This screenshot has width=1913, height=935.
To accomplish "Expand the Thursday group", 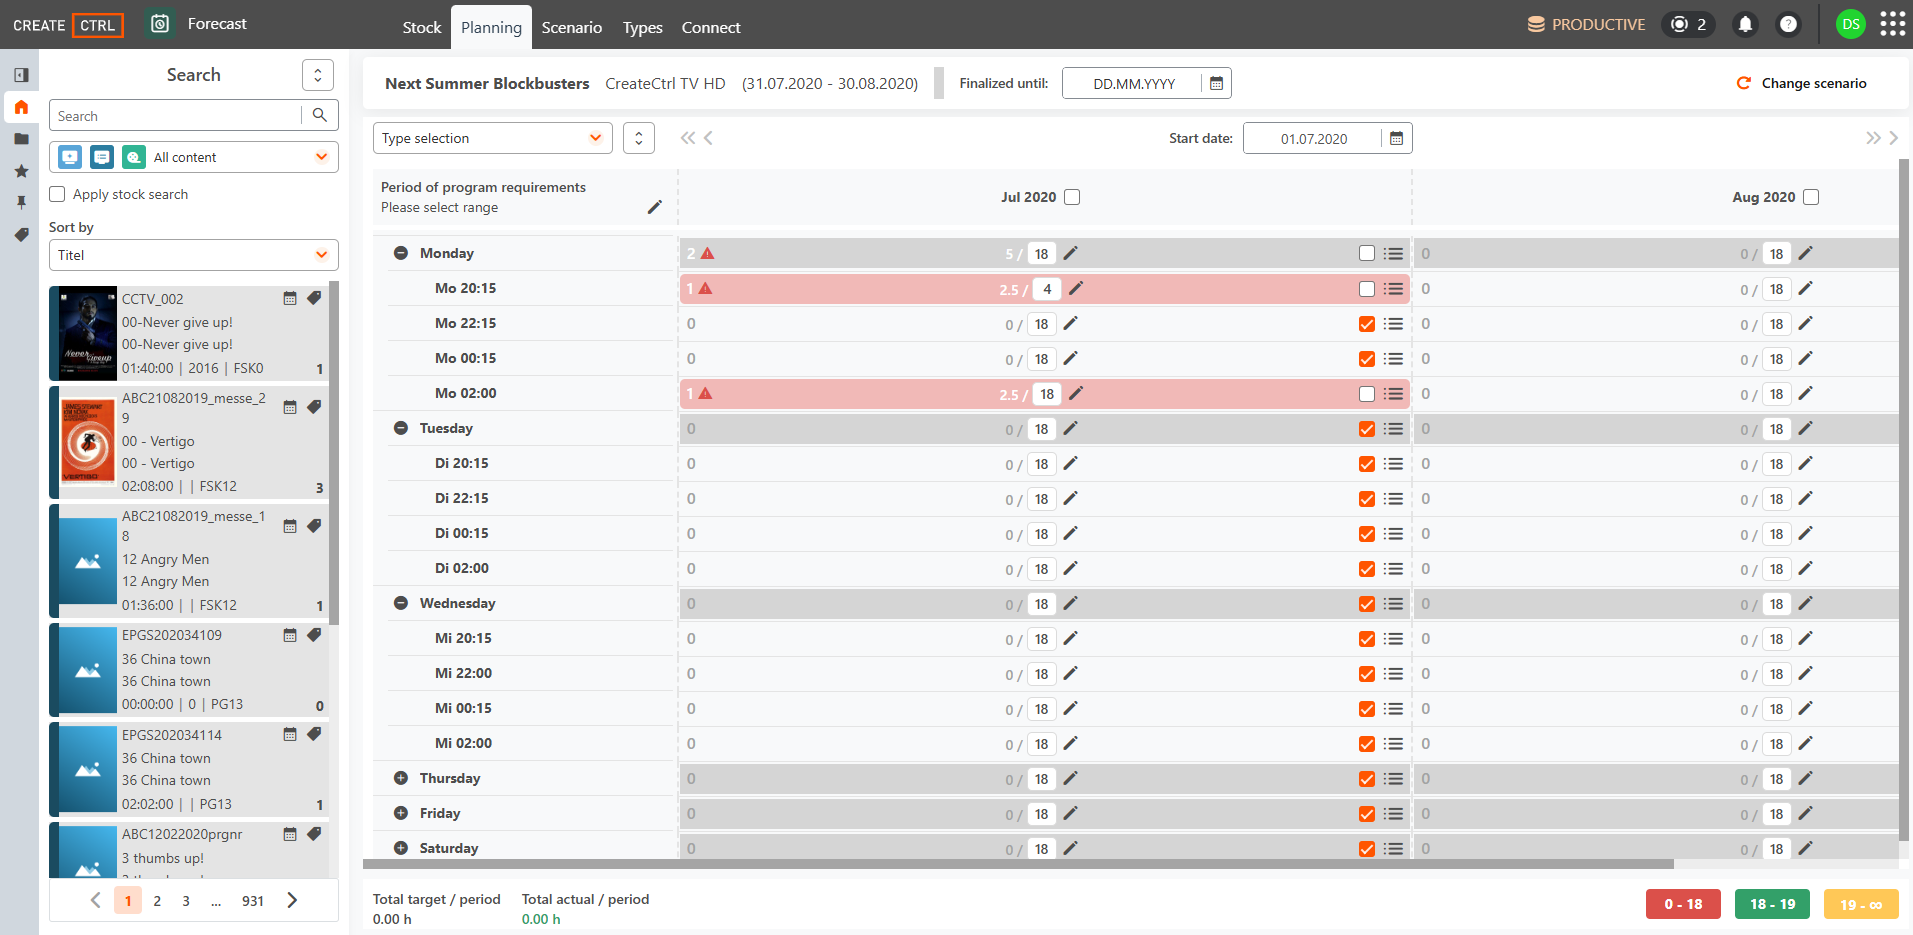I will pos(401,778).
